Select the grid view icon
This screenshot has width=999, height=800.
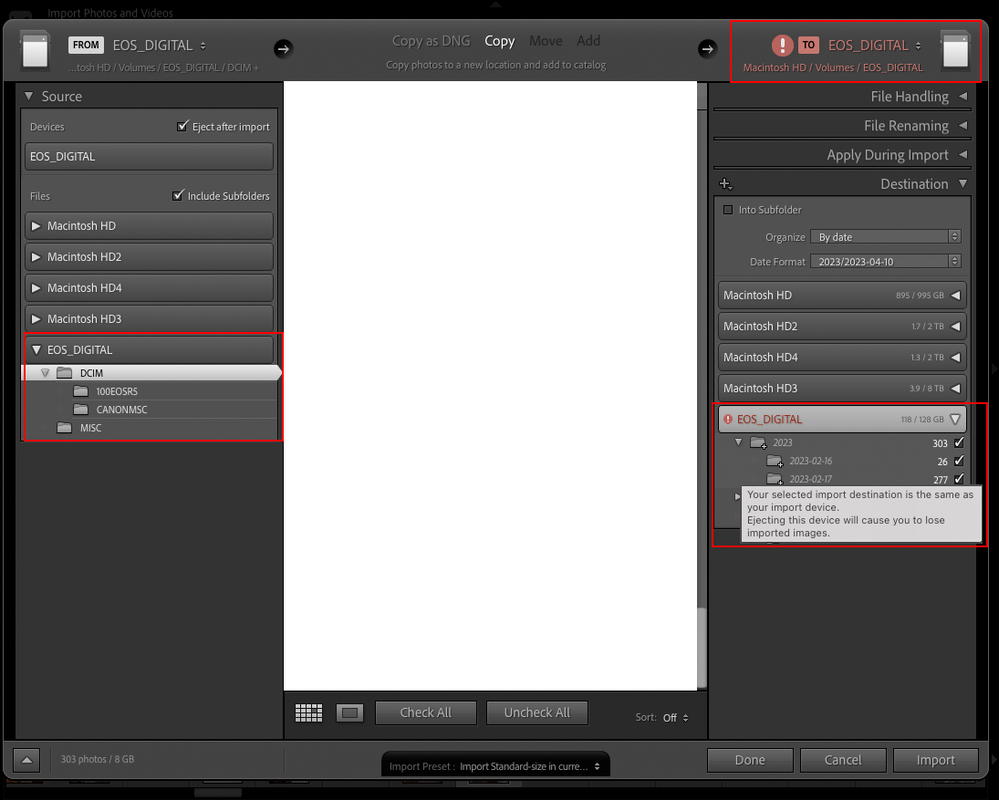click(x=308, y=712)
